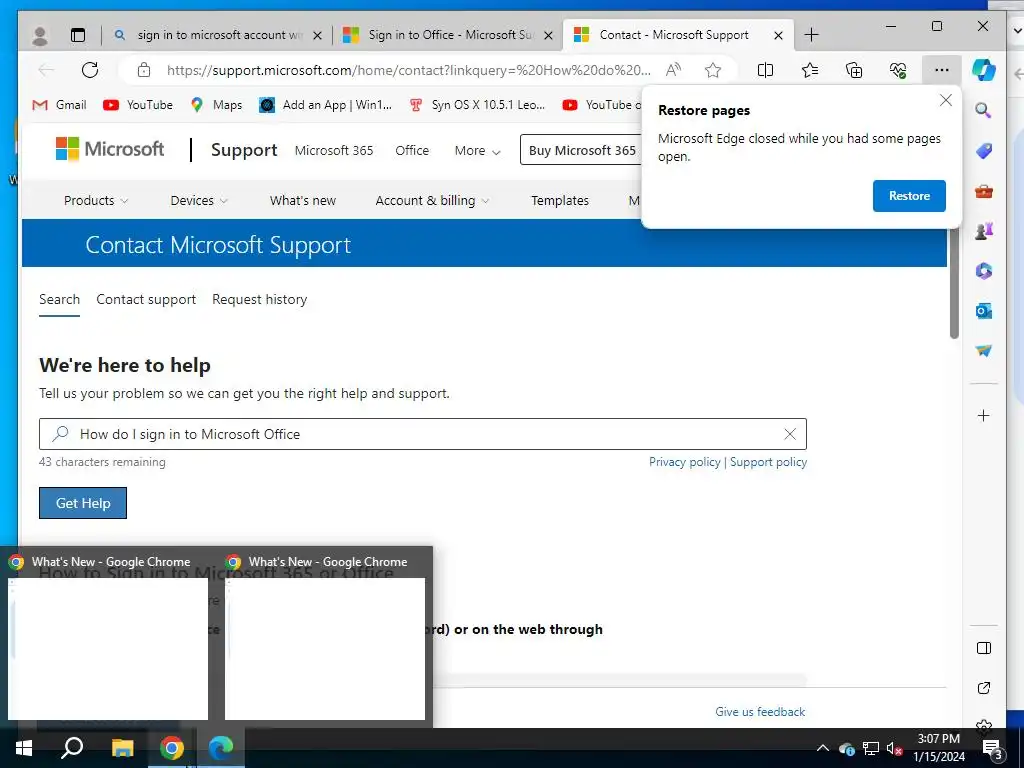The image size is (1024, 768).
Task: Open split screen icon
Action: pyautogui.click(x=765, y=70)
